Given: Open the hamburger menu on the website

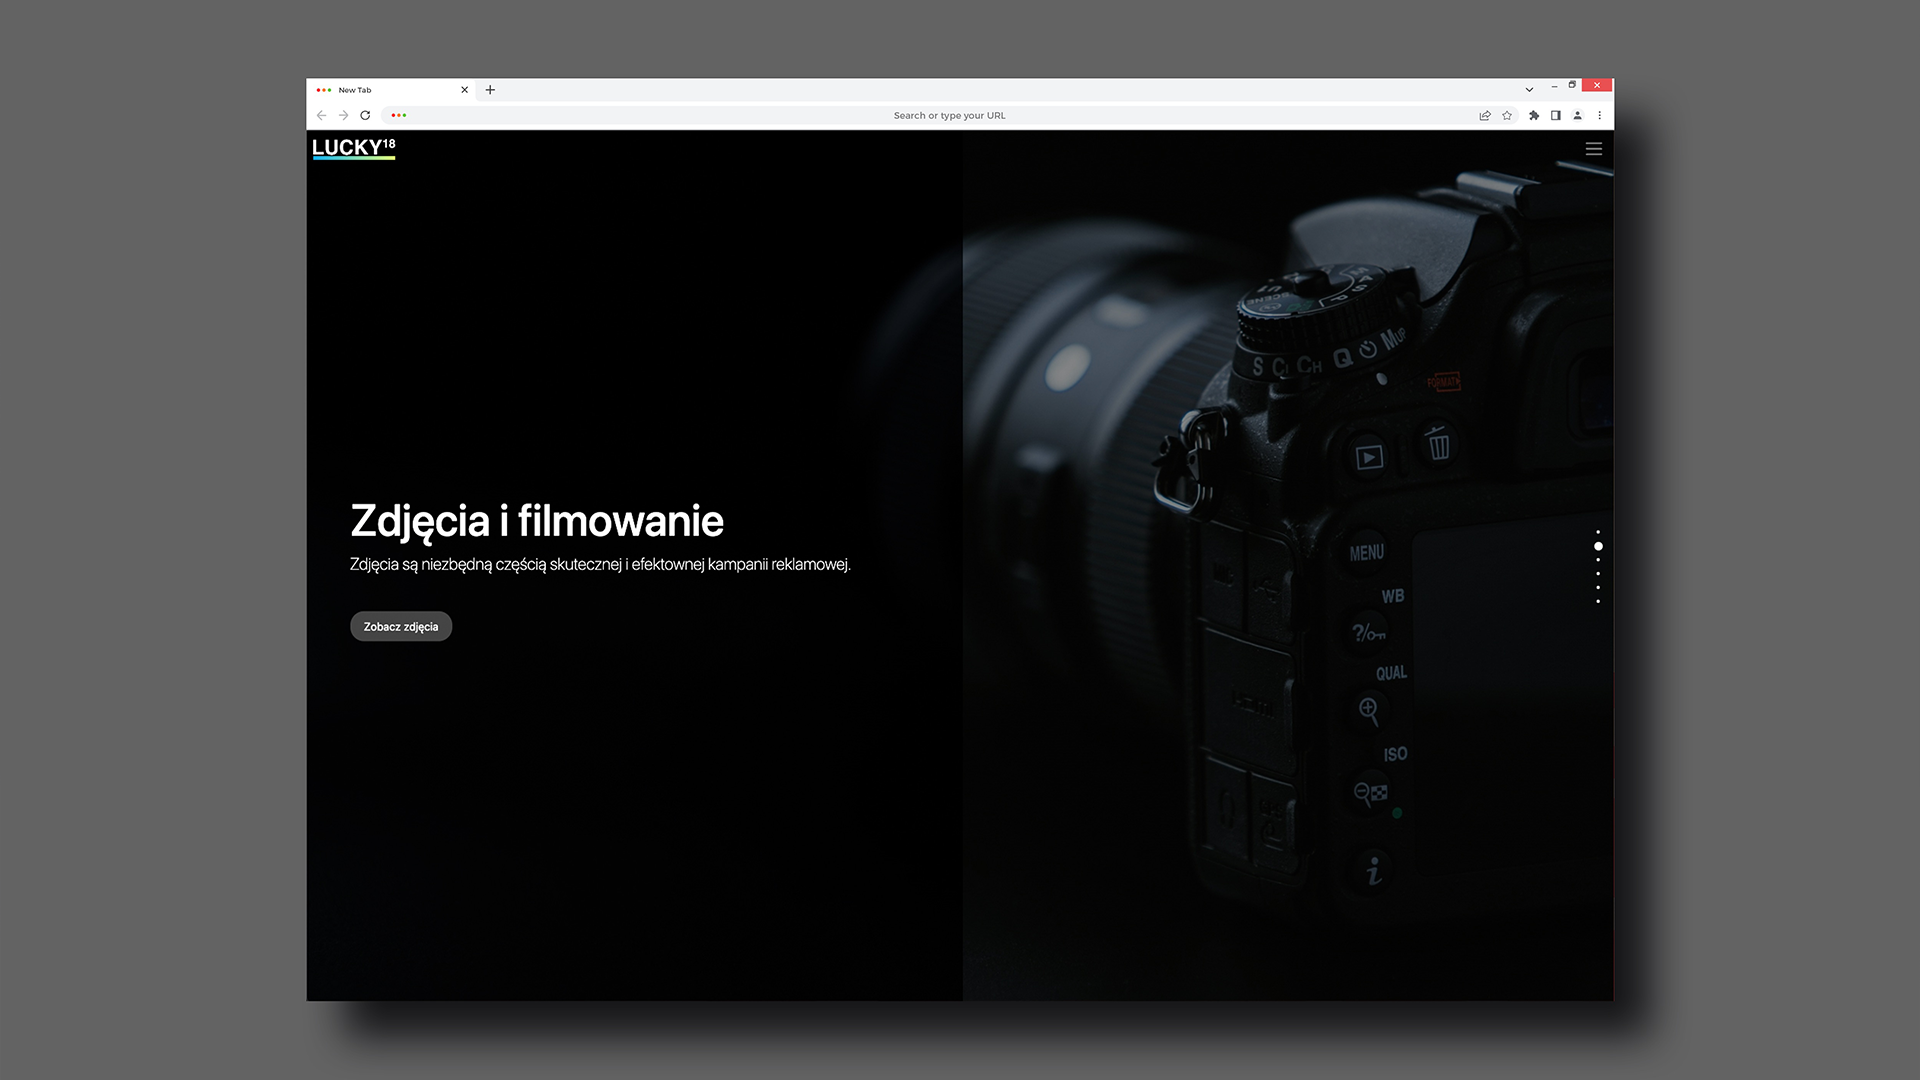Looking at the screenshot, I should click(x=1594, y=149).
